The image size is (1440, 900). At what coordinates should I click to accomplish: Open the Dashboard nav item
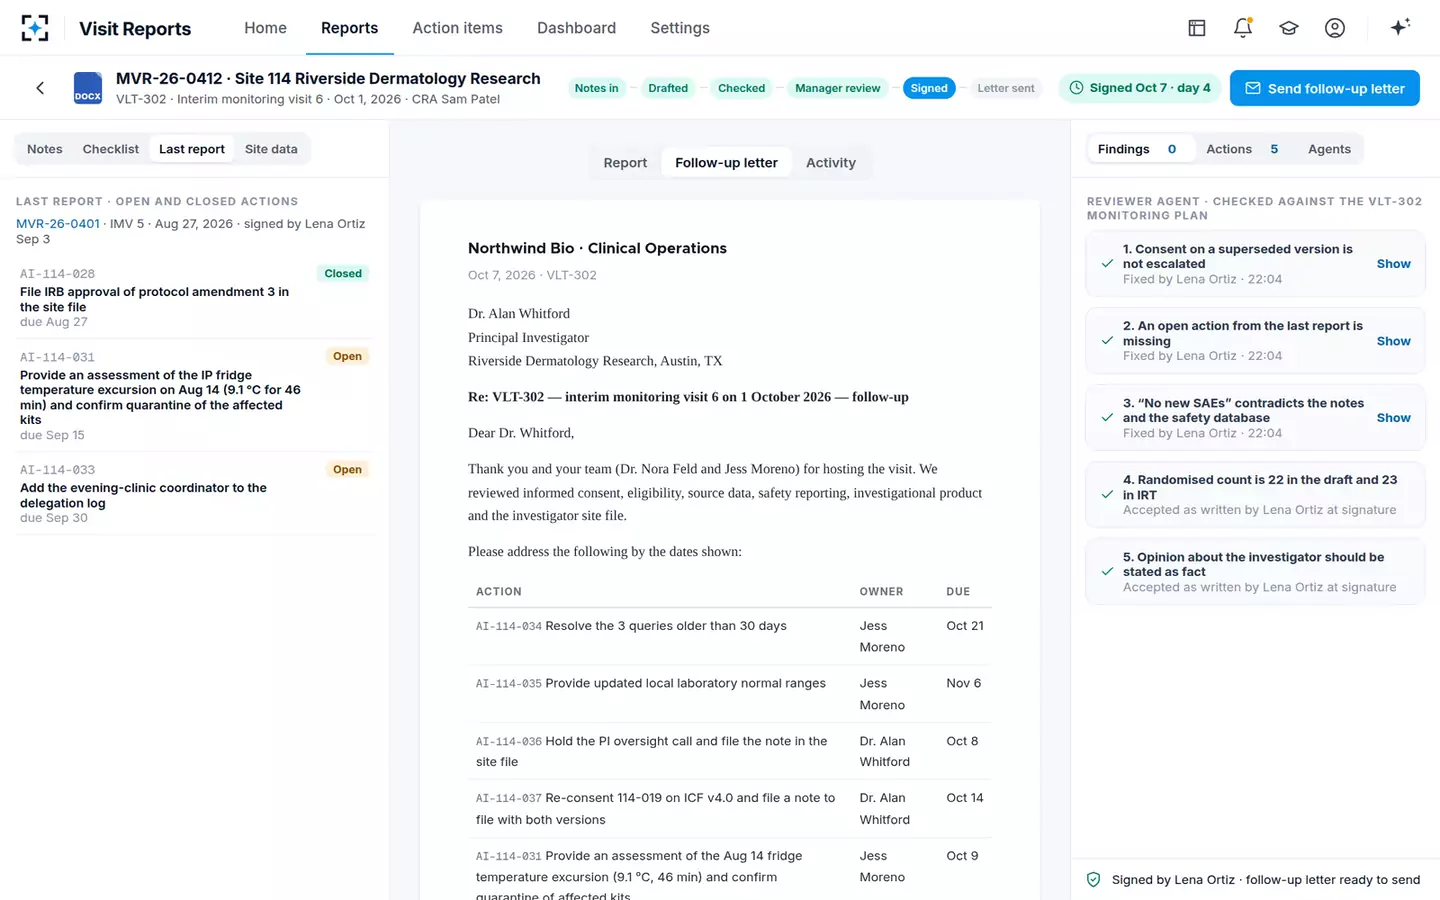click(x=576, y=28)
